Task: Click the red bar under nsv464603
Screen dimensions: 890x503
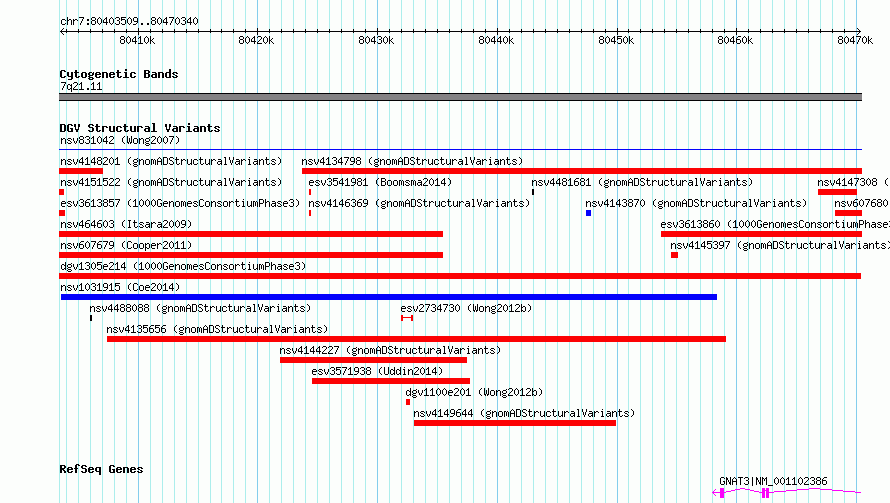Action: coord(251,234)
